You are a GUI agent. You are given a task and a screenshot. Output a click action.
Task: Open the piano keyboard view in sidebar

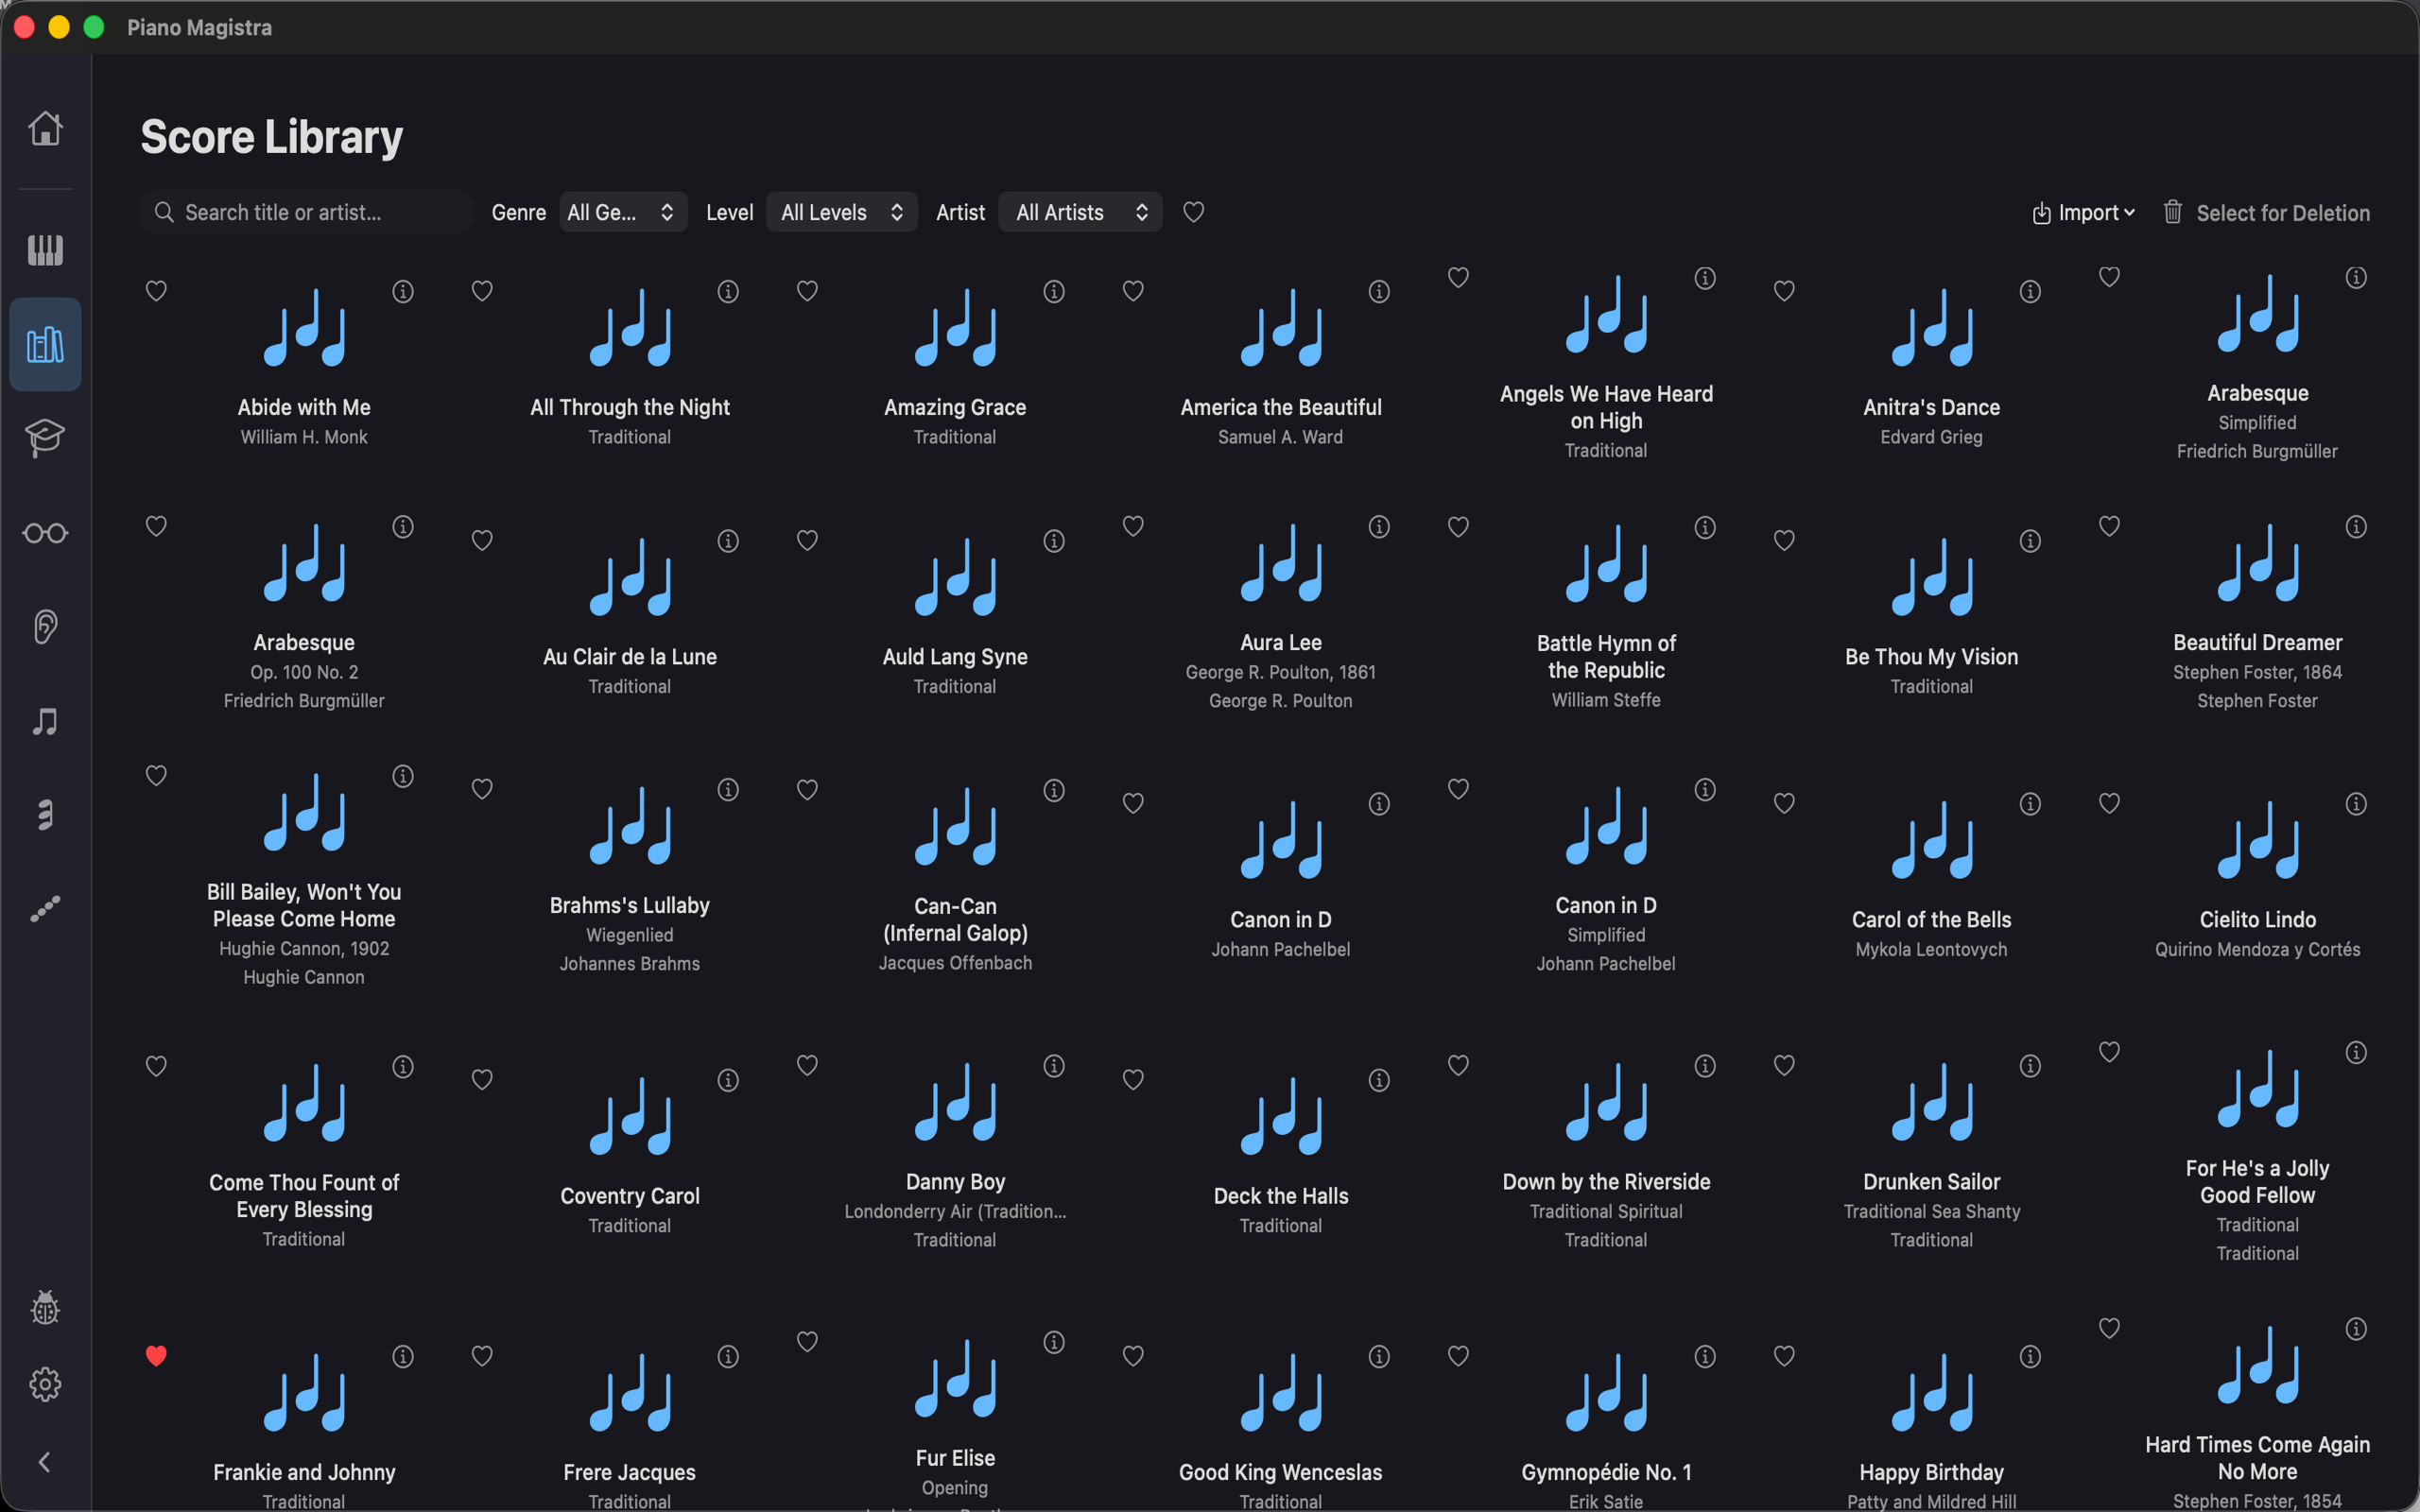(x=45, y=249)
